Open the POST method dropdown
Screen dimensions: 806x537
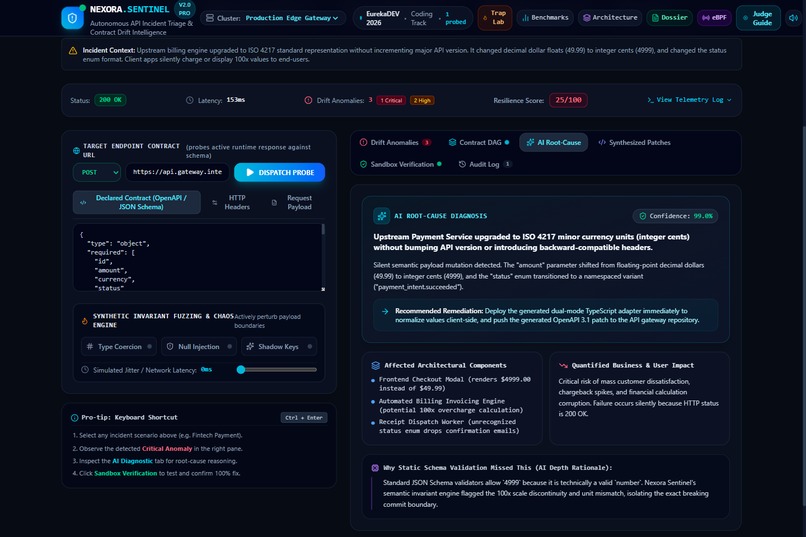97,172
